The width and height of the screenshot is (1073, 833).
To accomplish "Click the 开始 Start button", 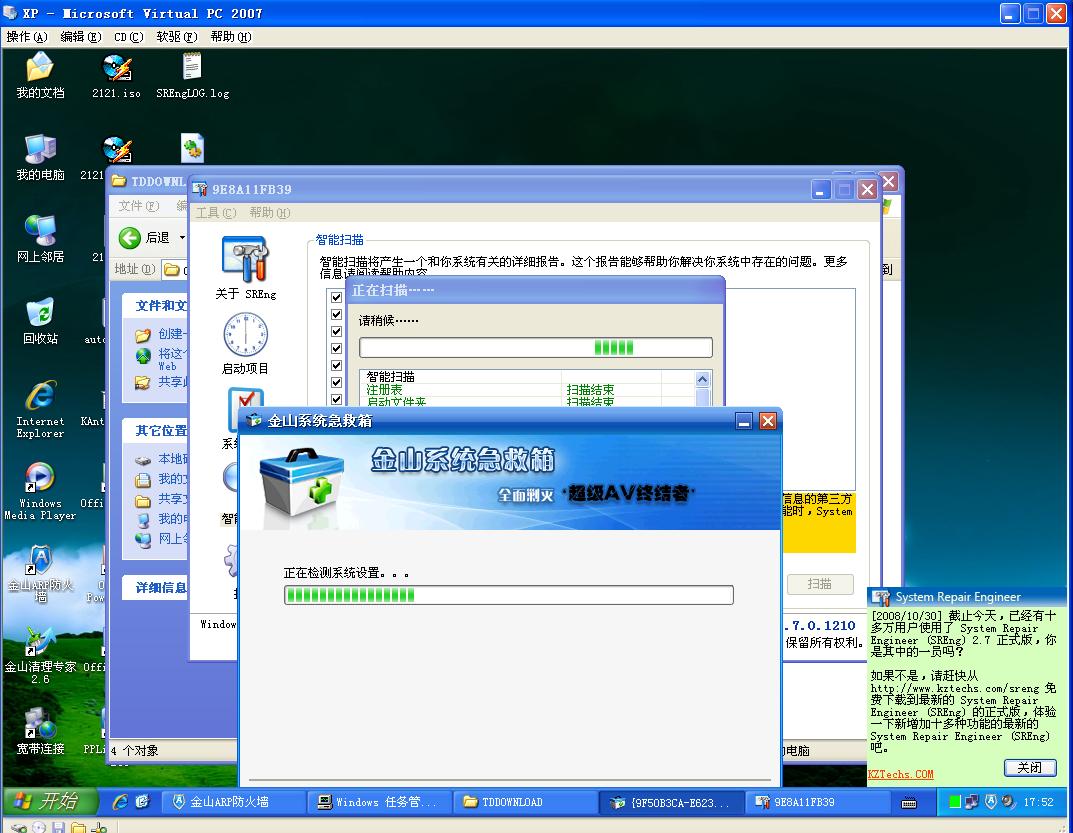I will [51, 801].
